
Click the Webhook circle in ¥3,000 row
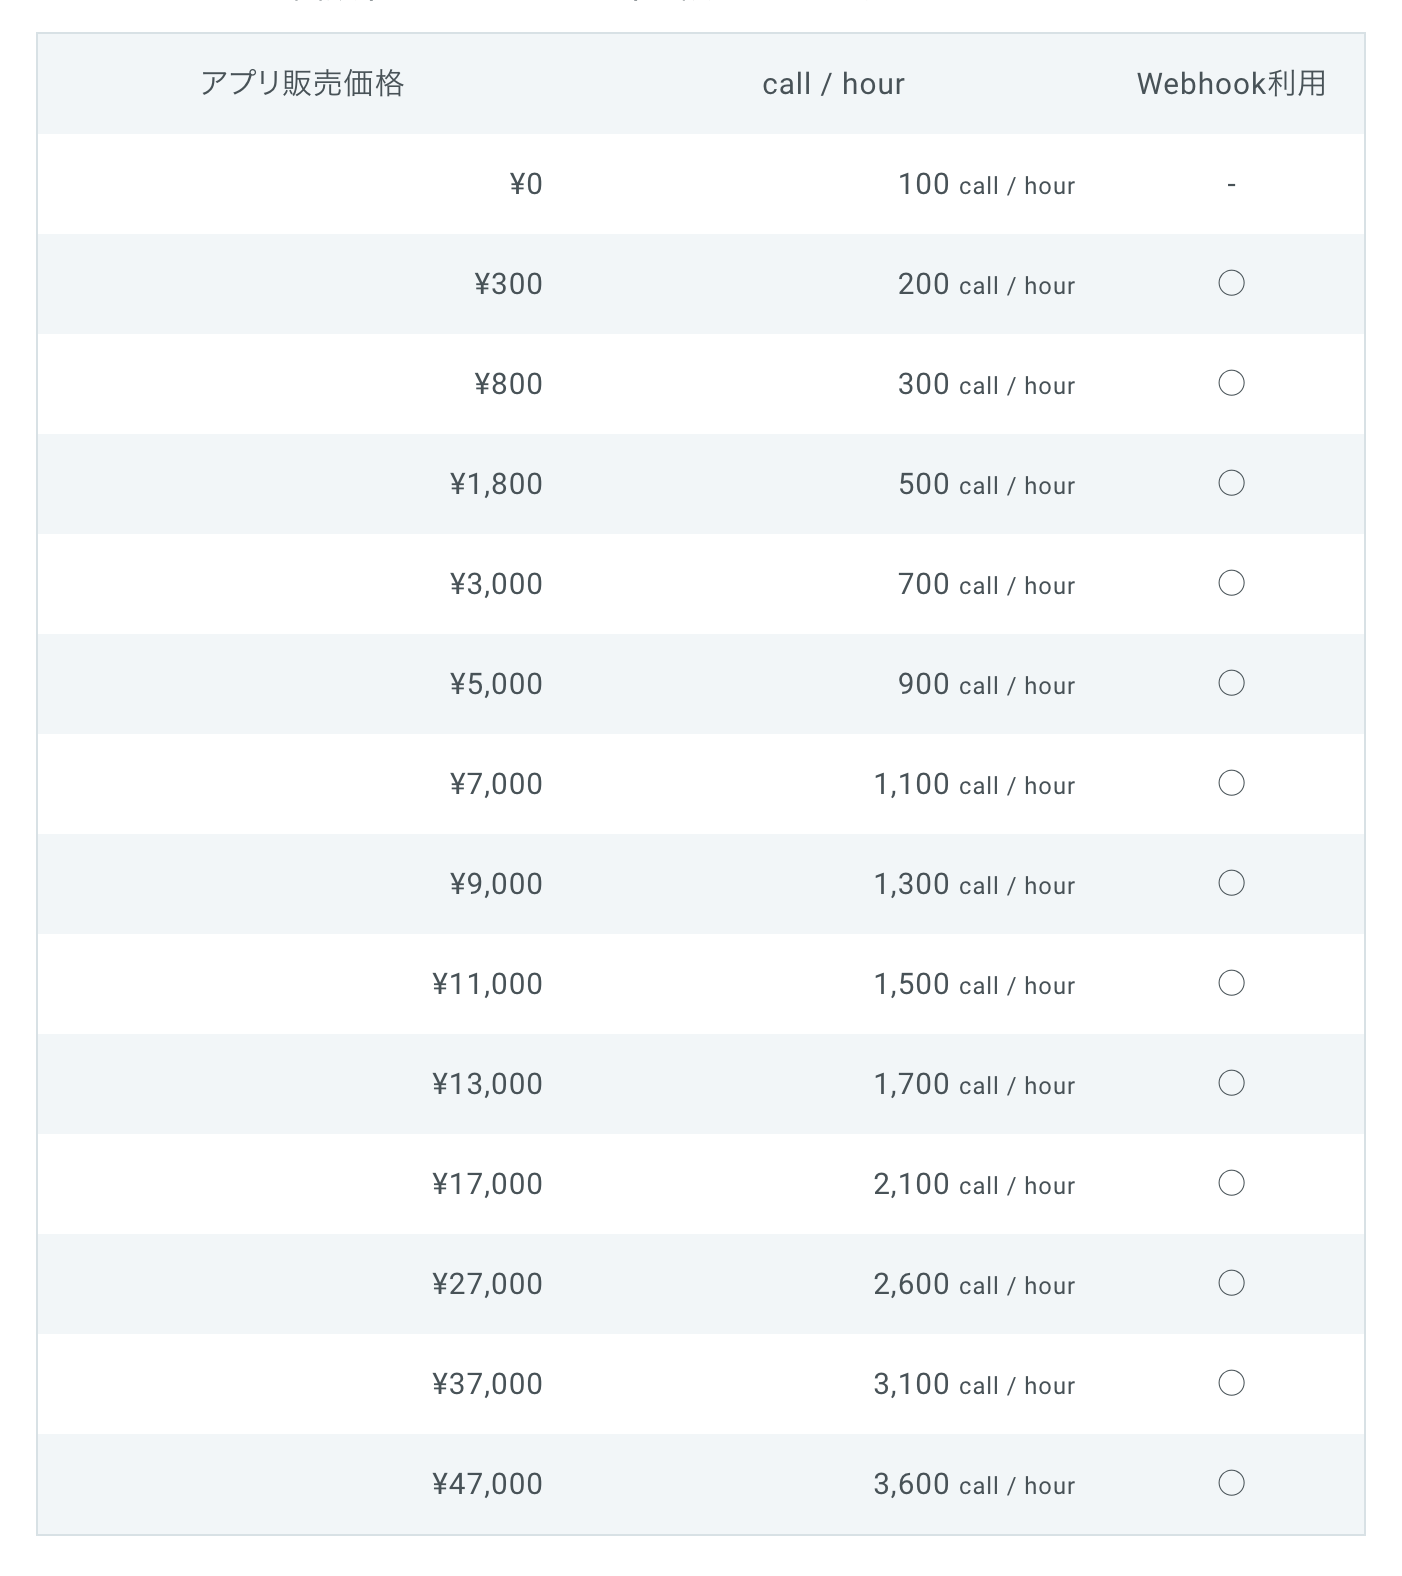(1231, 583)
